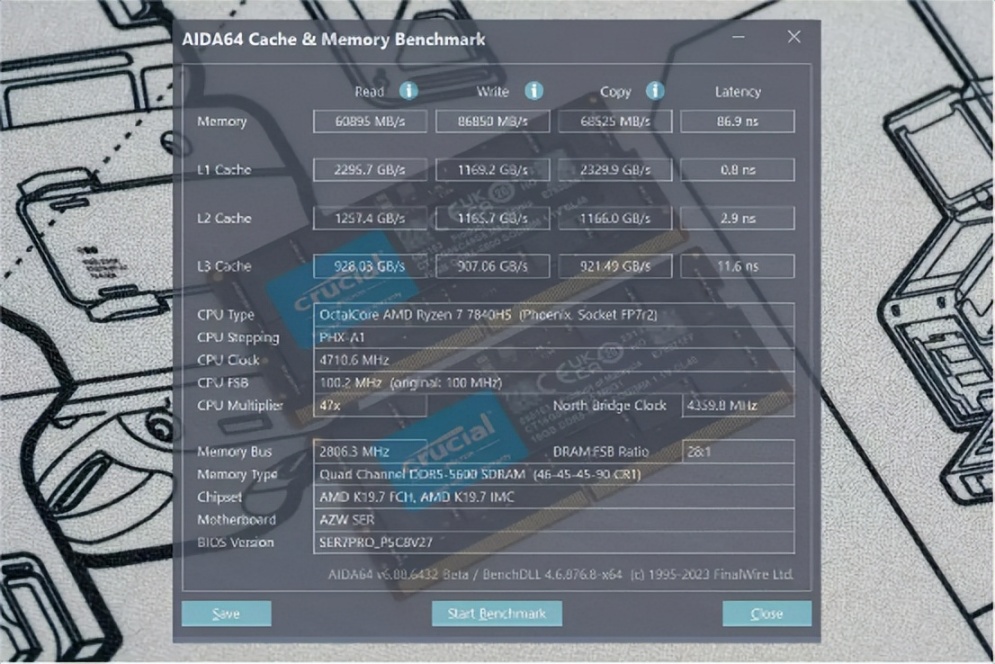Click Memory Type field Quad Channel DDR5-5600
This screenshot has width=995, height=664.
point(553,474)
